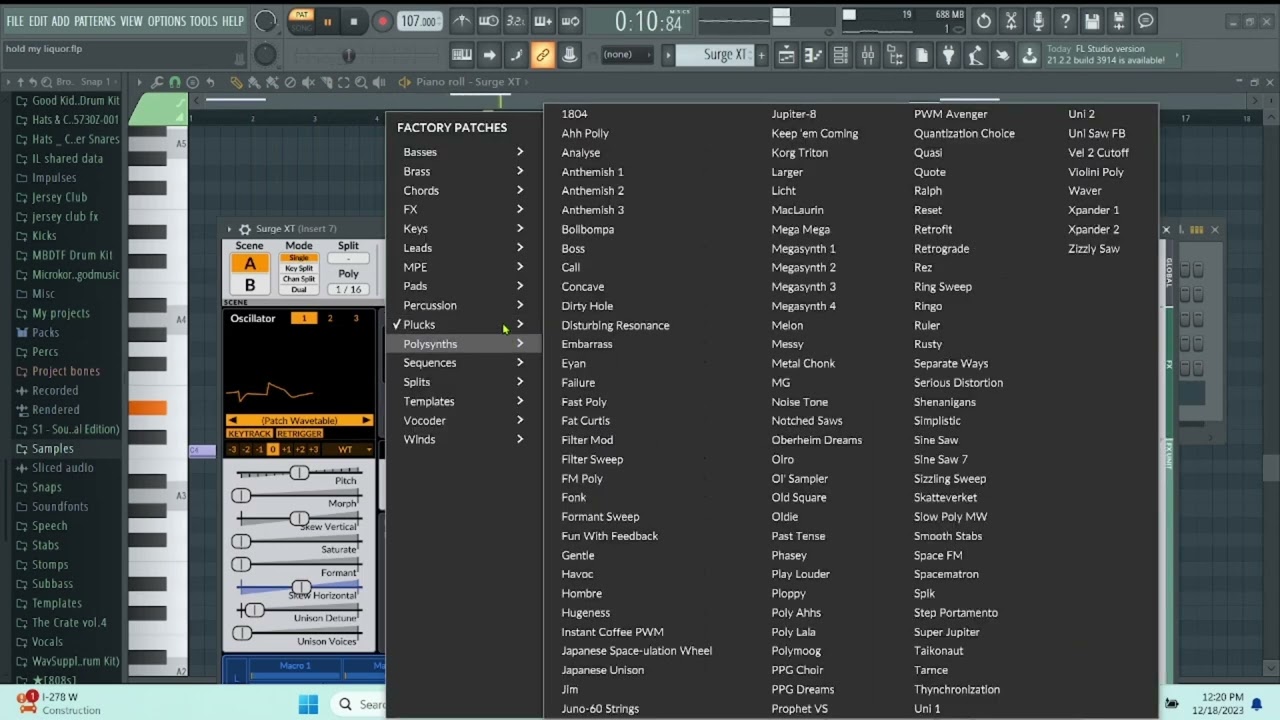
Task: Expand the Leads patch submenu
Action: pos(463,248)
